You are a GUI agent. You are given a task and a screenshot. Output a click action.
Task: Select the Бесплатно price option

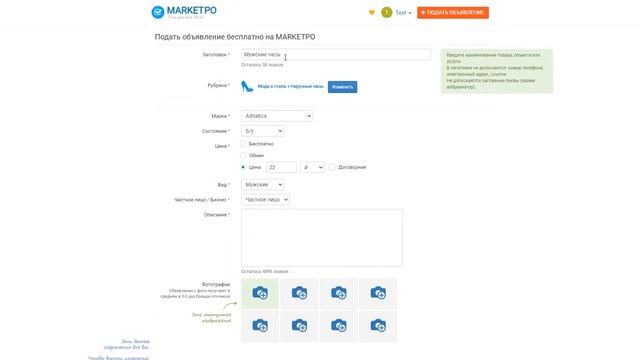(243, 144)
